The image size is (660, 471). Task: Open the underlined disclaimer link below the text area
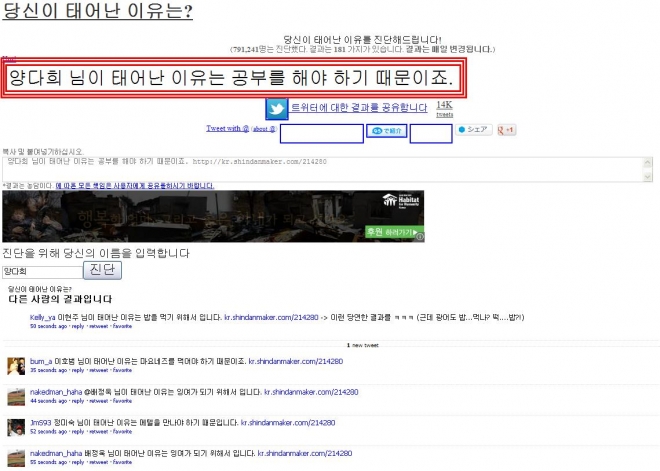pyautogui.click(x=135, y=186)
